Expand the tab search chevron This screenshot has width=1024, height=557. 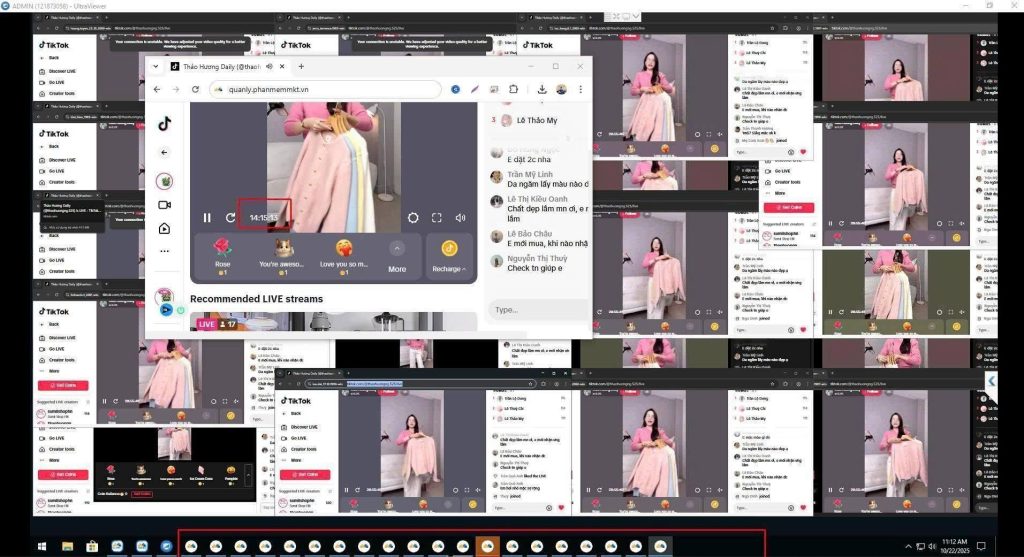pos(155,67)
